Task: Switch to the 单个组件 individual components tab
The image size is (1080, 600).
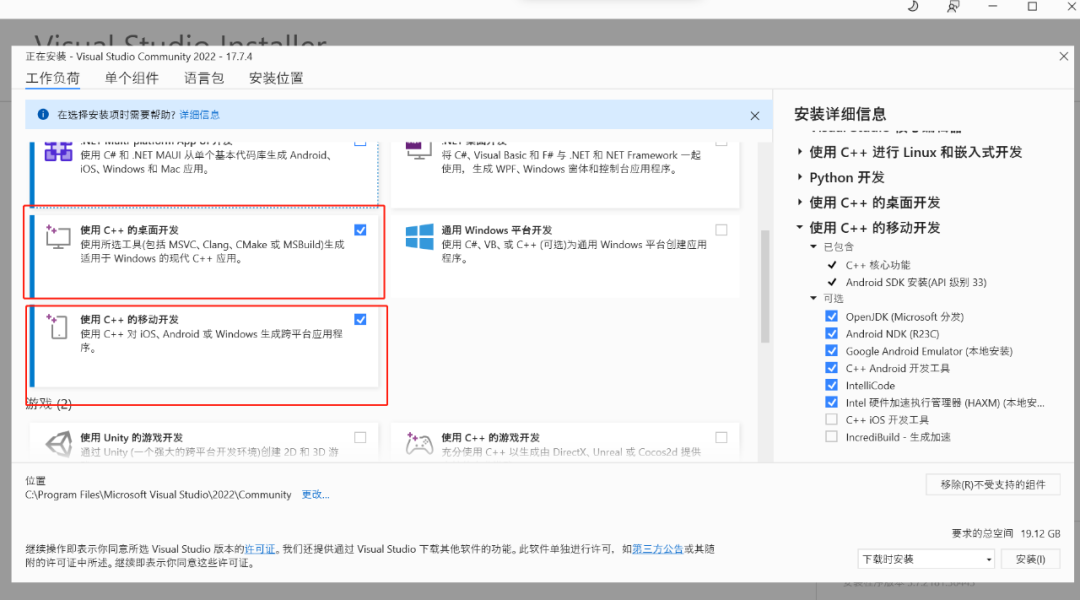Action: click(132, 78)
